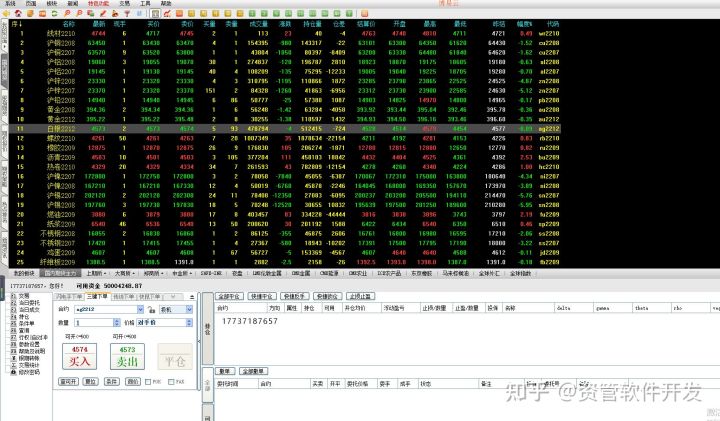Click the 快捷平仓 button
Screen dimensions: 720x421
coord(262,296)
